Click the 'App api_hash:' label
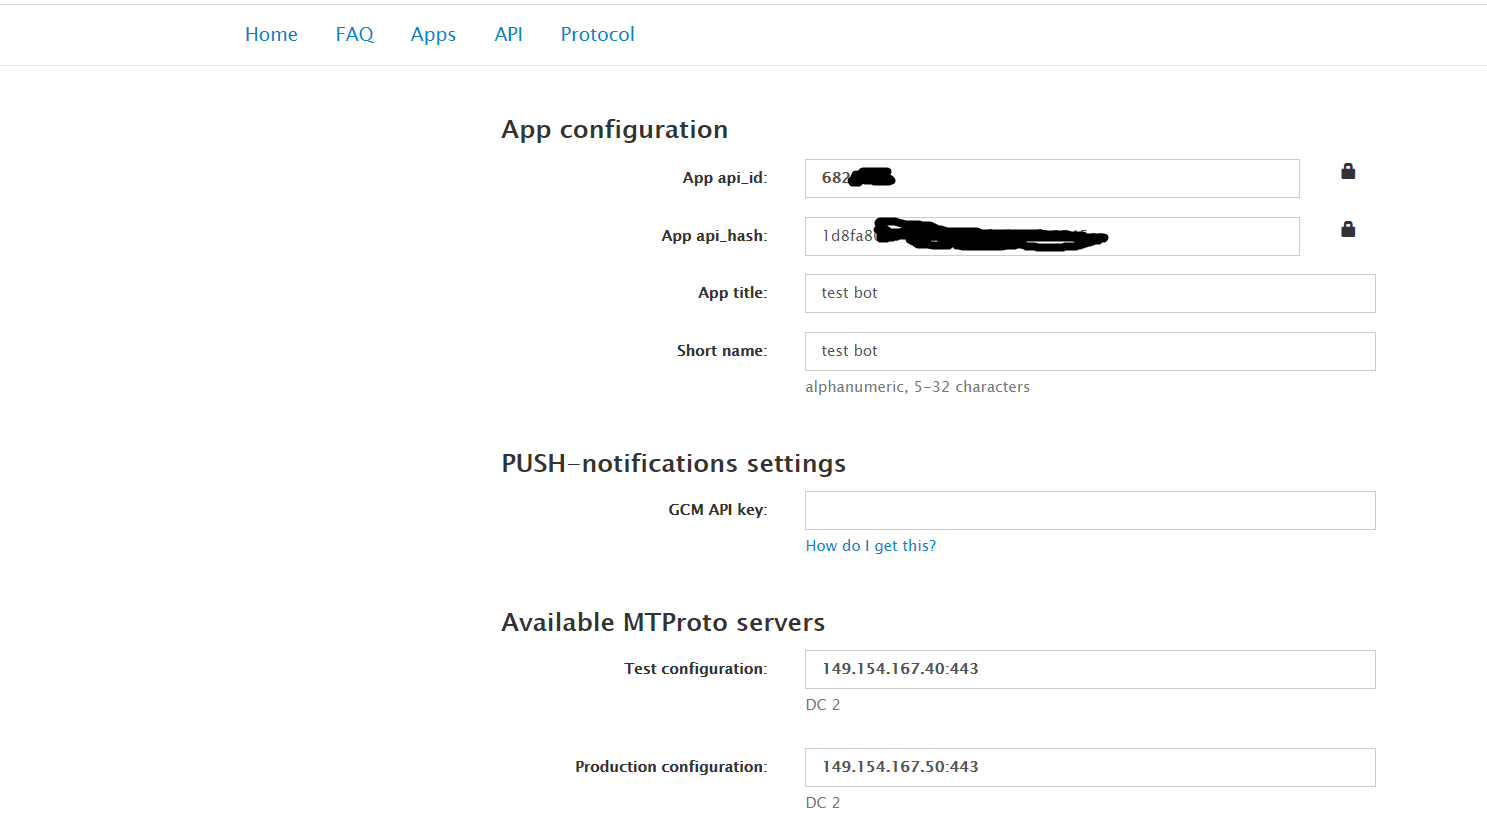The height and width of the screenshot is (829, 1487). (x=714, y=236)
